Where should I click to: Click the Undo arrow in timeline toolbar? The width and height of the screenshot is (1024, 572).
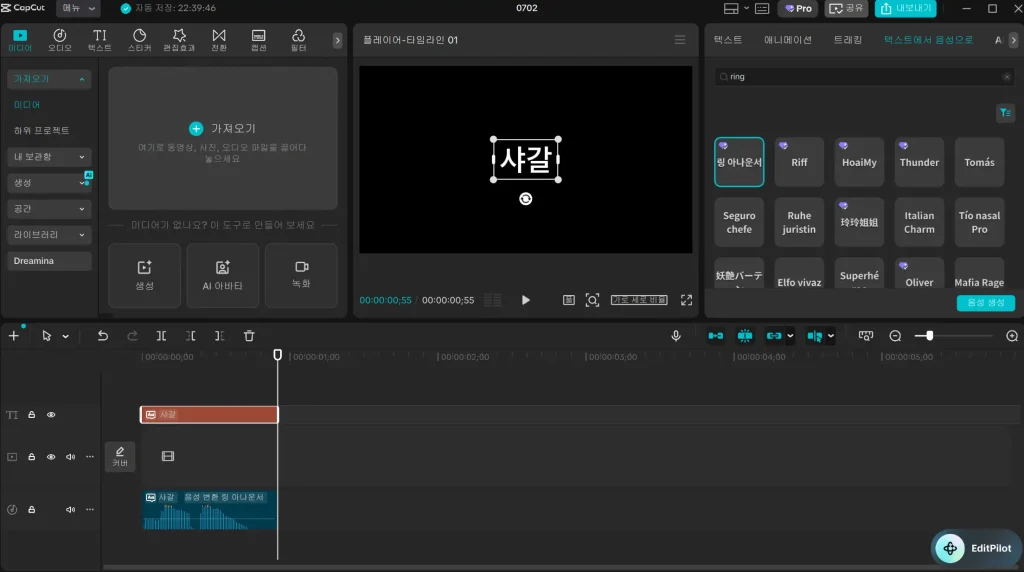(x=103, y=336)
